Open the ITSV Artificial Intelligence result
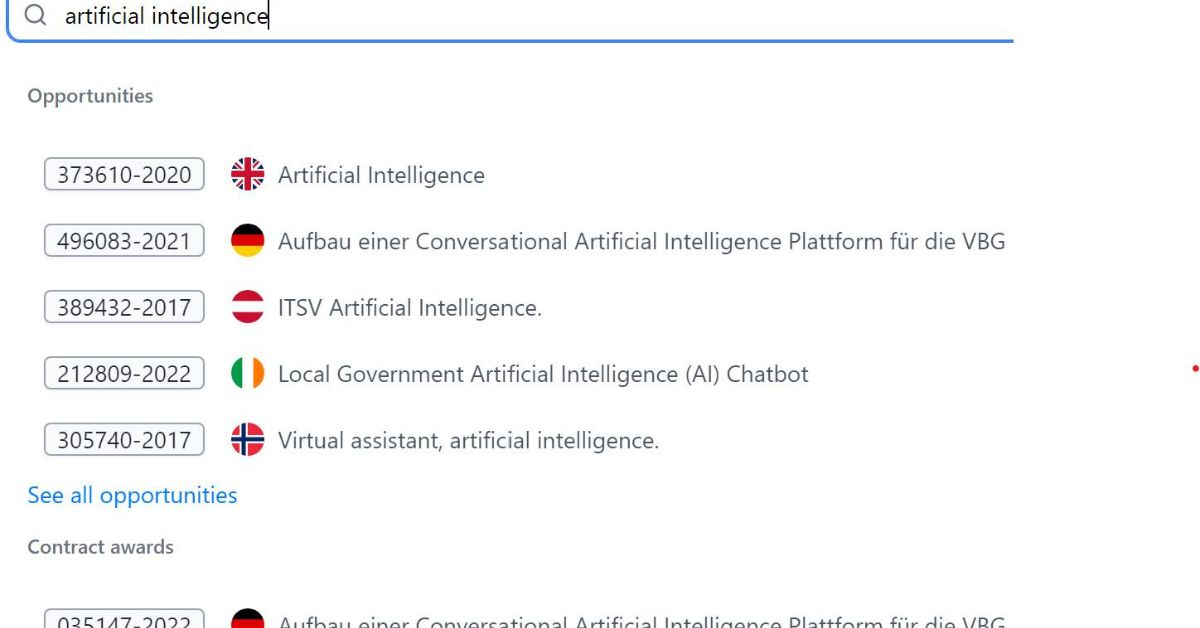The width and height of the screenshot is (1200, 628). [409, 307]
